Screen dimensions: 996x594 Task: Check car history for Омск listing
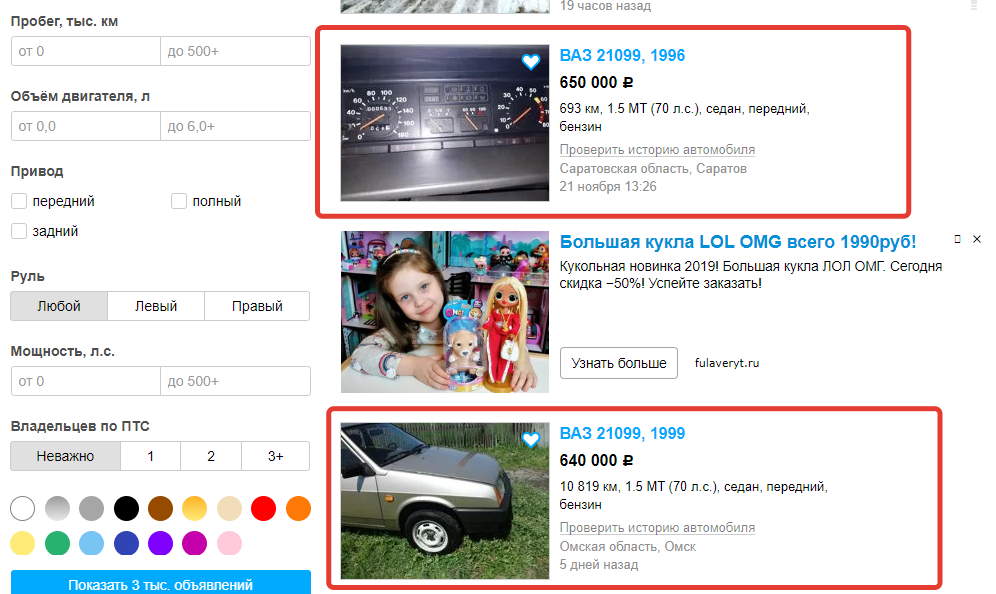pos(657,528)
